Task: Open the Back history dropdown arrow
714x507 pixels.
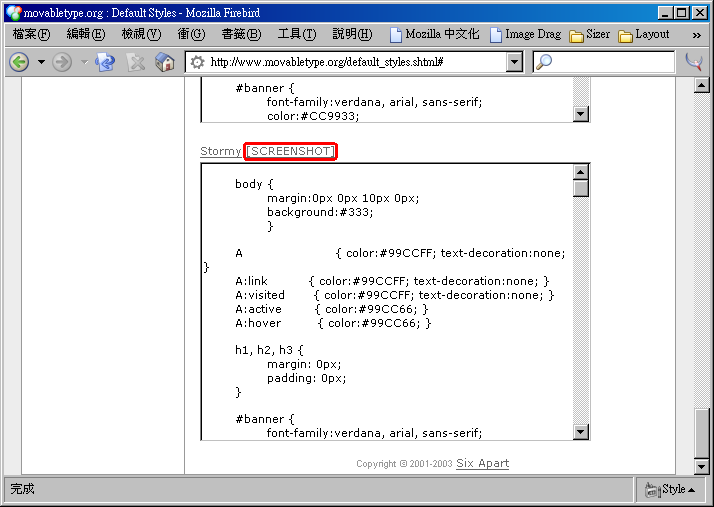Action: pyautogui.click(x=41, y=62)
